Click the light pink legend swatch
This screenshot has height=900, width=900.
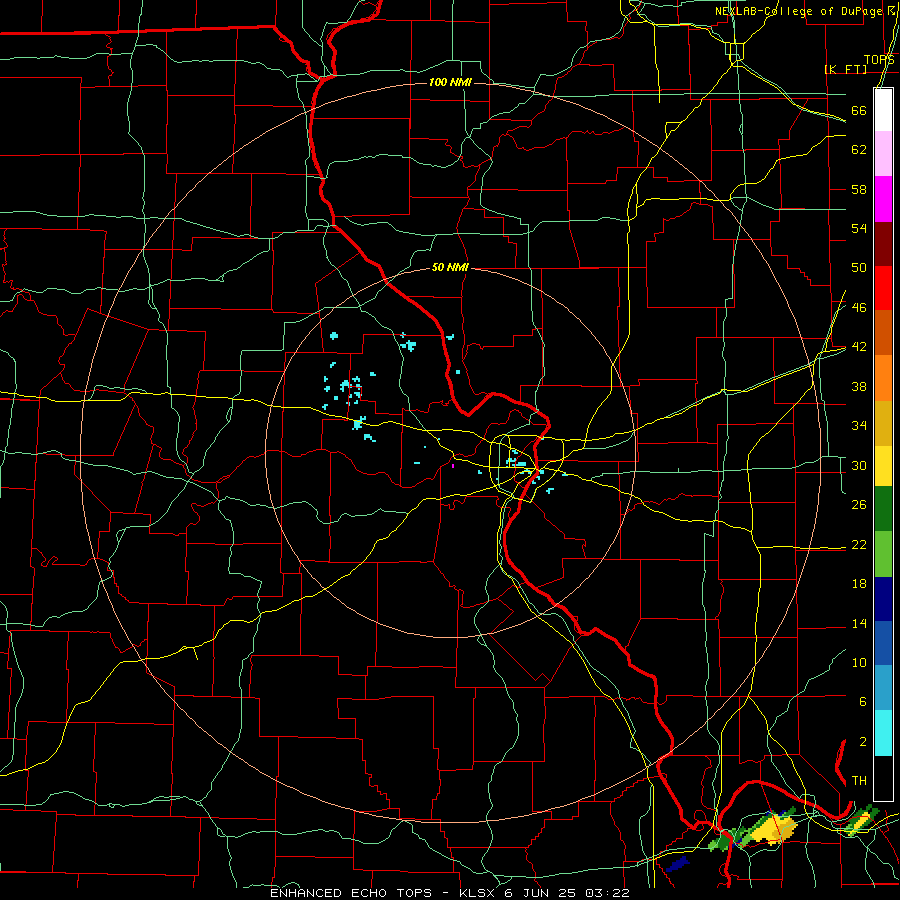(883, 154)
